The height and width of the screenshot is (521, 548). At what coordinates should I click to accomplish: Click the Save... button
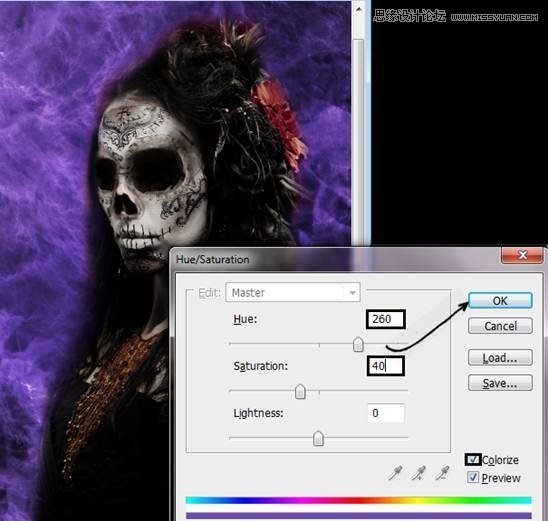(500, 383)
